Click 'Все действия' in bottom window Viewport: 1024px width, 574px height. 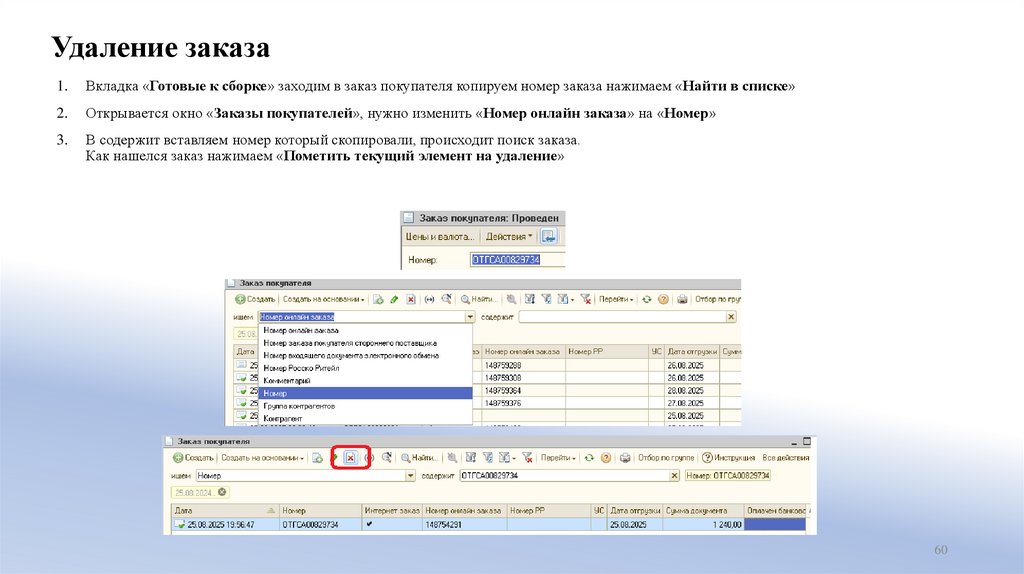(786, 458)
